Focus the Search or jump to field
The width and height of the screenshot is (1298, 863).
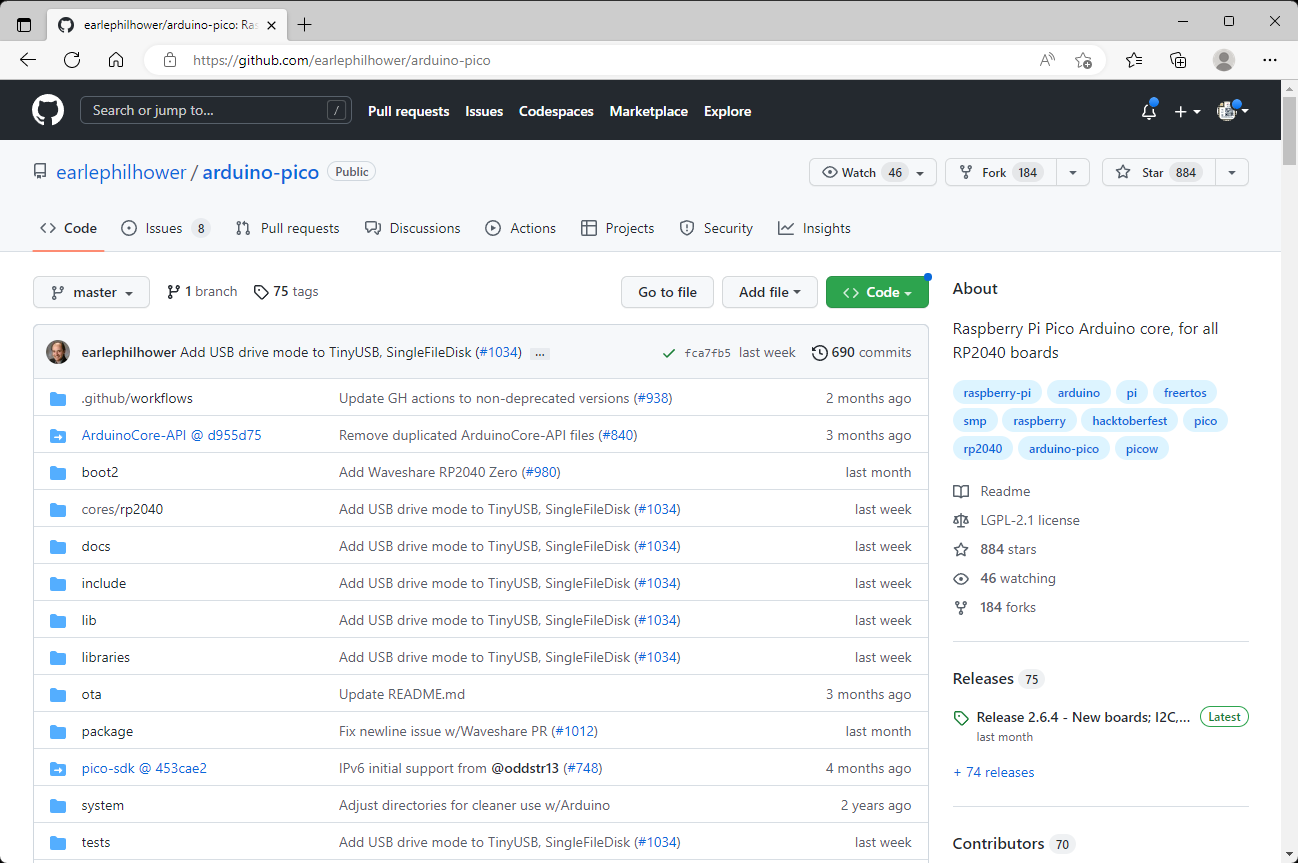(215, 110)
